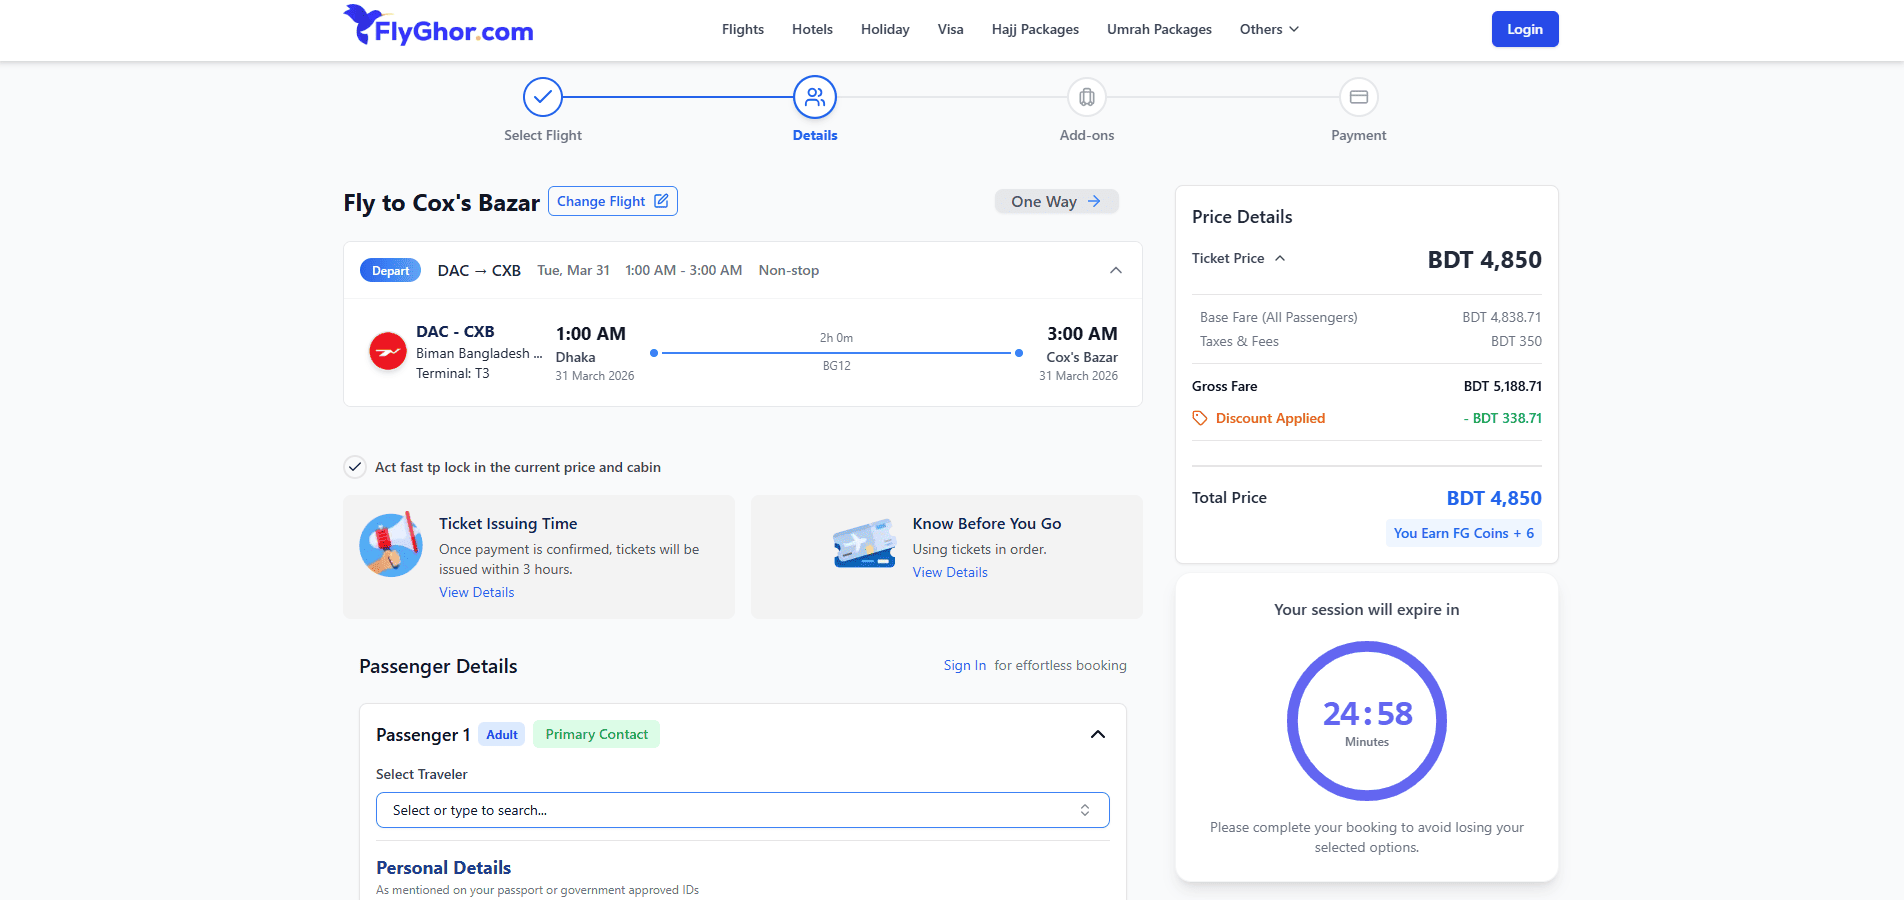Click the Taxes & Fees row label

1239,341
